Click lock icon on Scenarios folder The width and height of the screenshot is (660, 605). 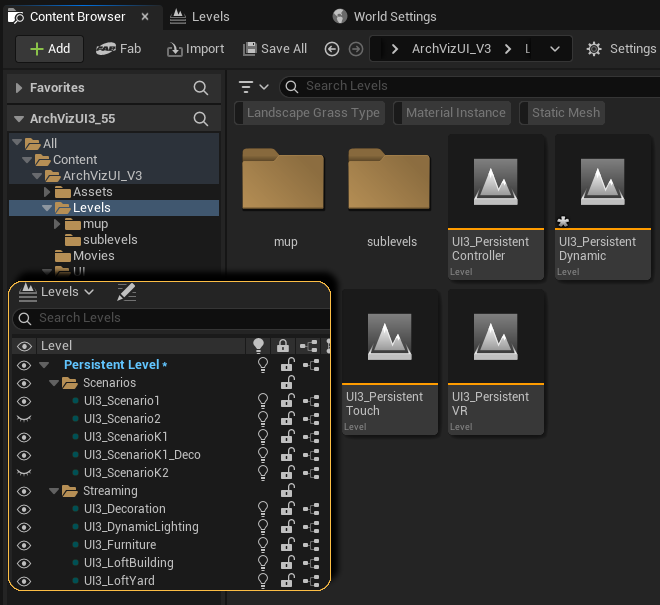288,383
